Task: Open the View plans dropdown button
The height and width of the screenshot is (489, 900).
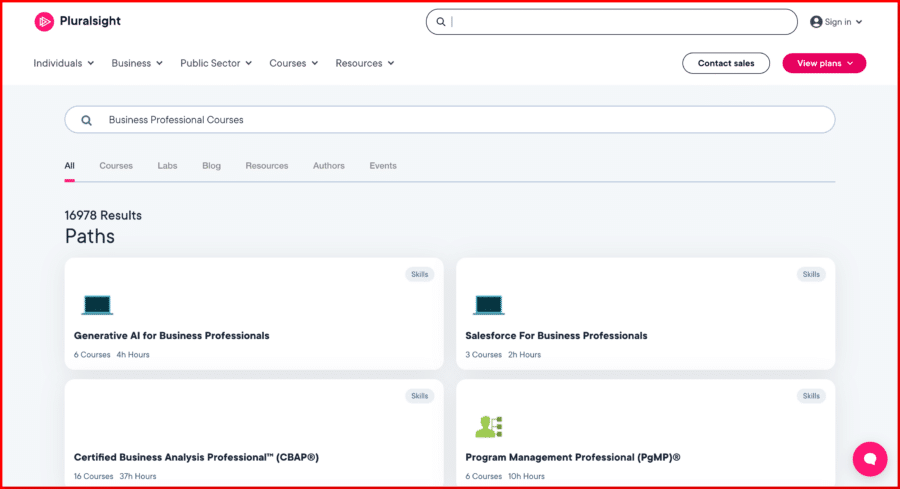Action: (824, 63)
